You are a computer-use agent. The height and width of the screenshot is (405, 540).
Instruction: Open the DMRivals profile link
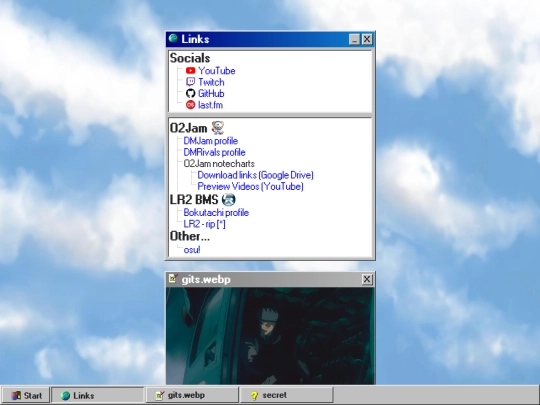point(214,152)
